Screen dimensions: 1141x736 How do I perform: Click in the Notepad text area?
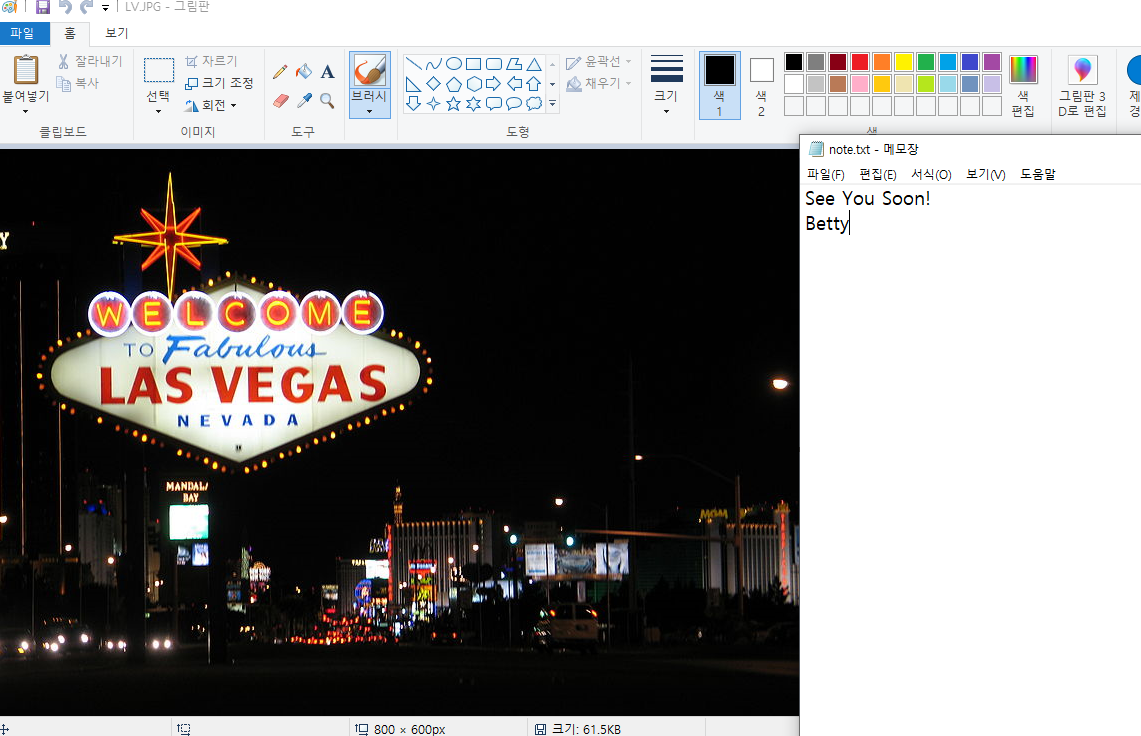(970, 460)
